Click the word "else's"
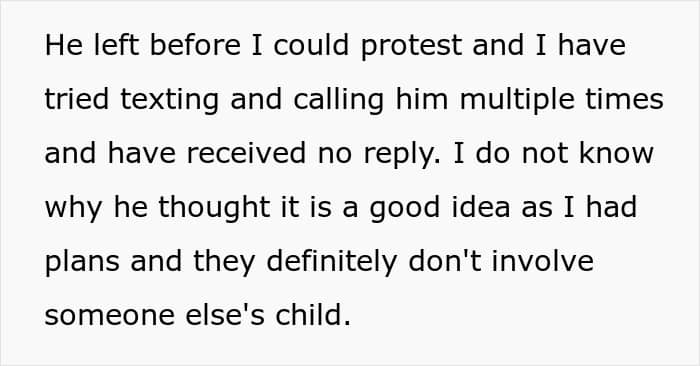The image size is (700, 366). click(225, 315)
